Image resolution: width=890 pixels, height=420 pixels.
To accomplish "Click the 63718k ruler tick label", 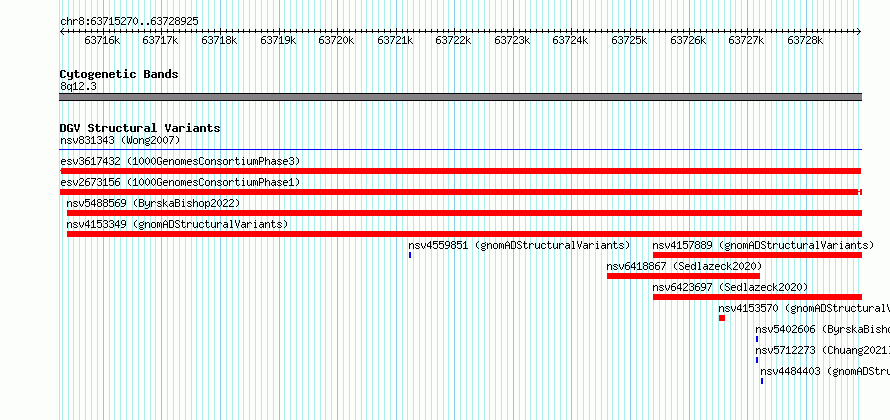I will (x=219, y=40).
